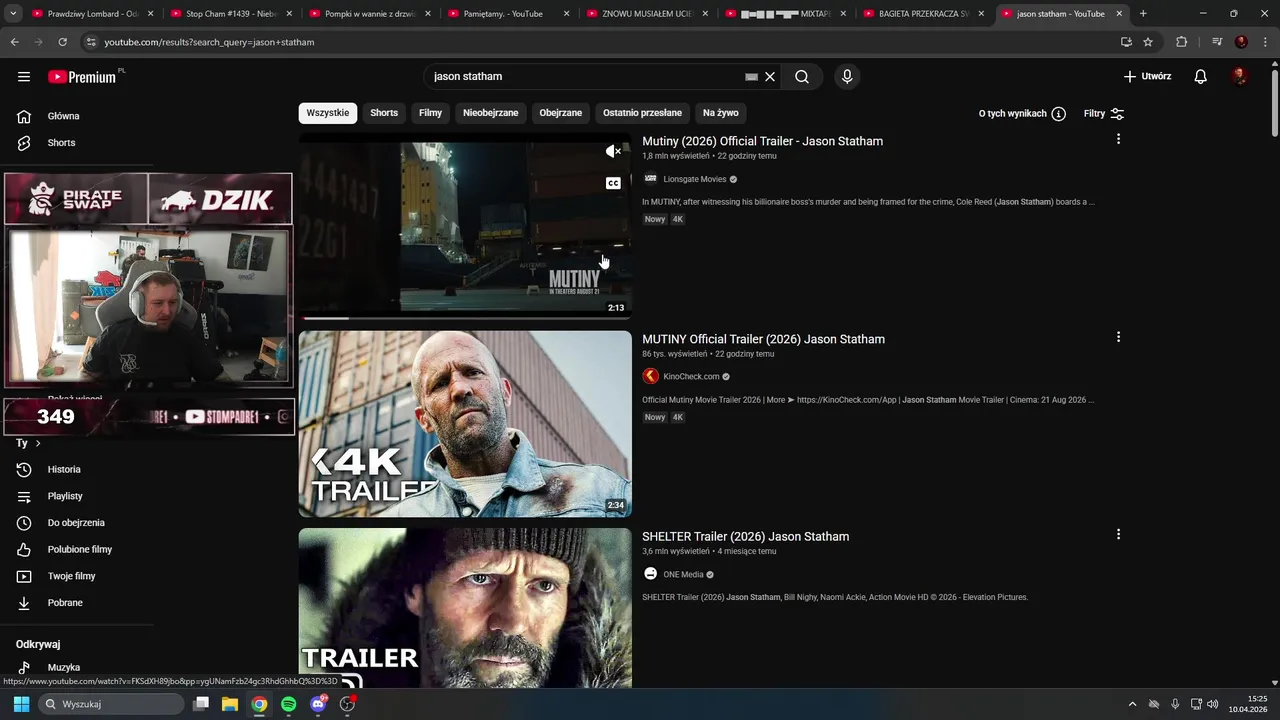This screenshot has width=1280, height=720.
Task: Go to ONE Media channel
Action: (x=683, y=574)
